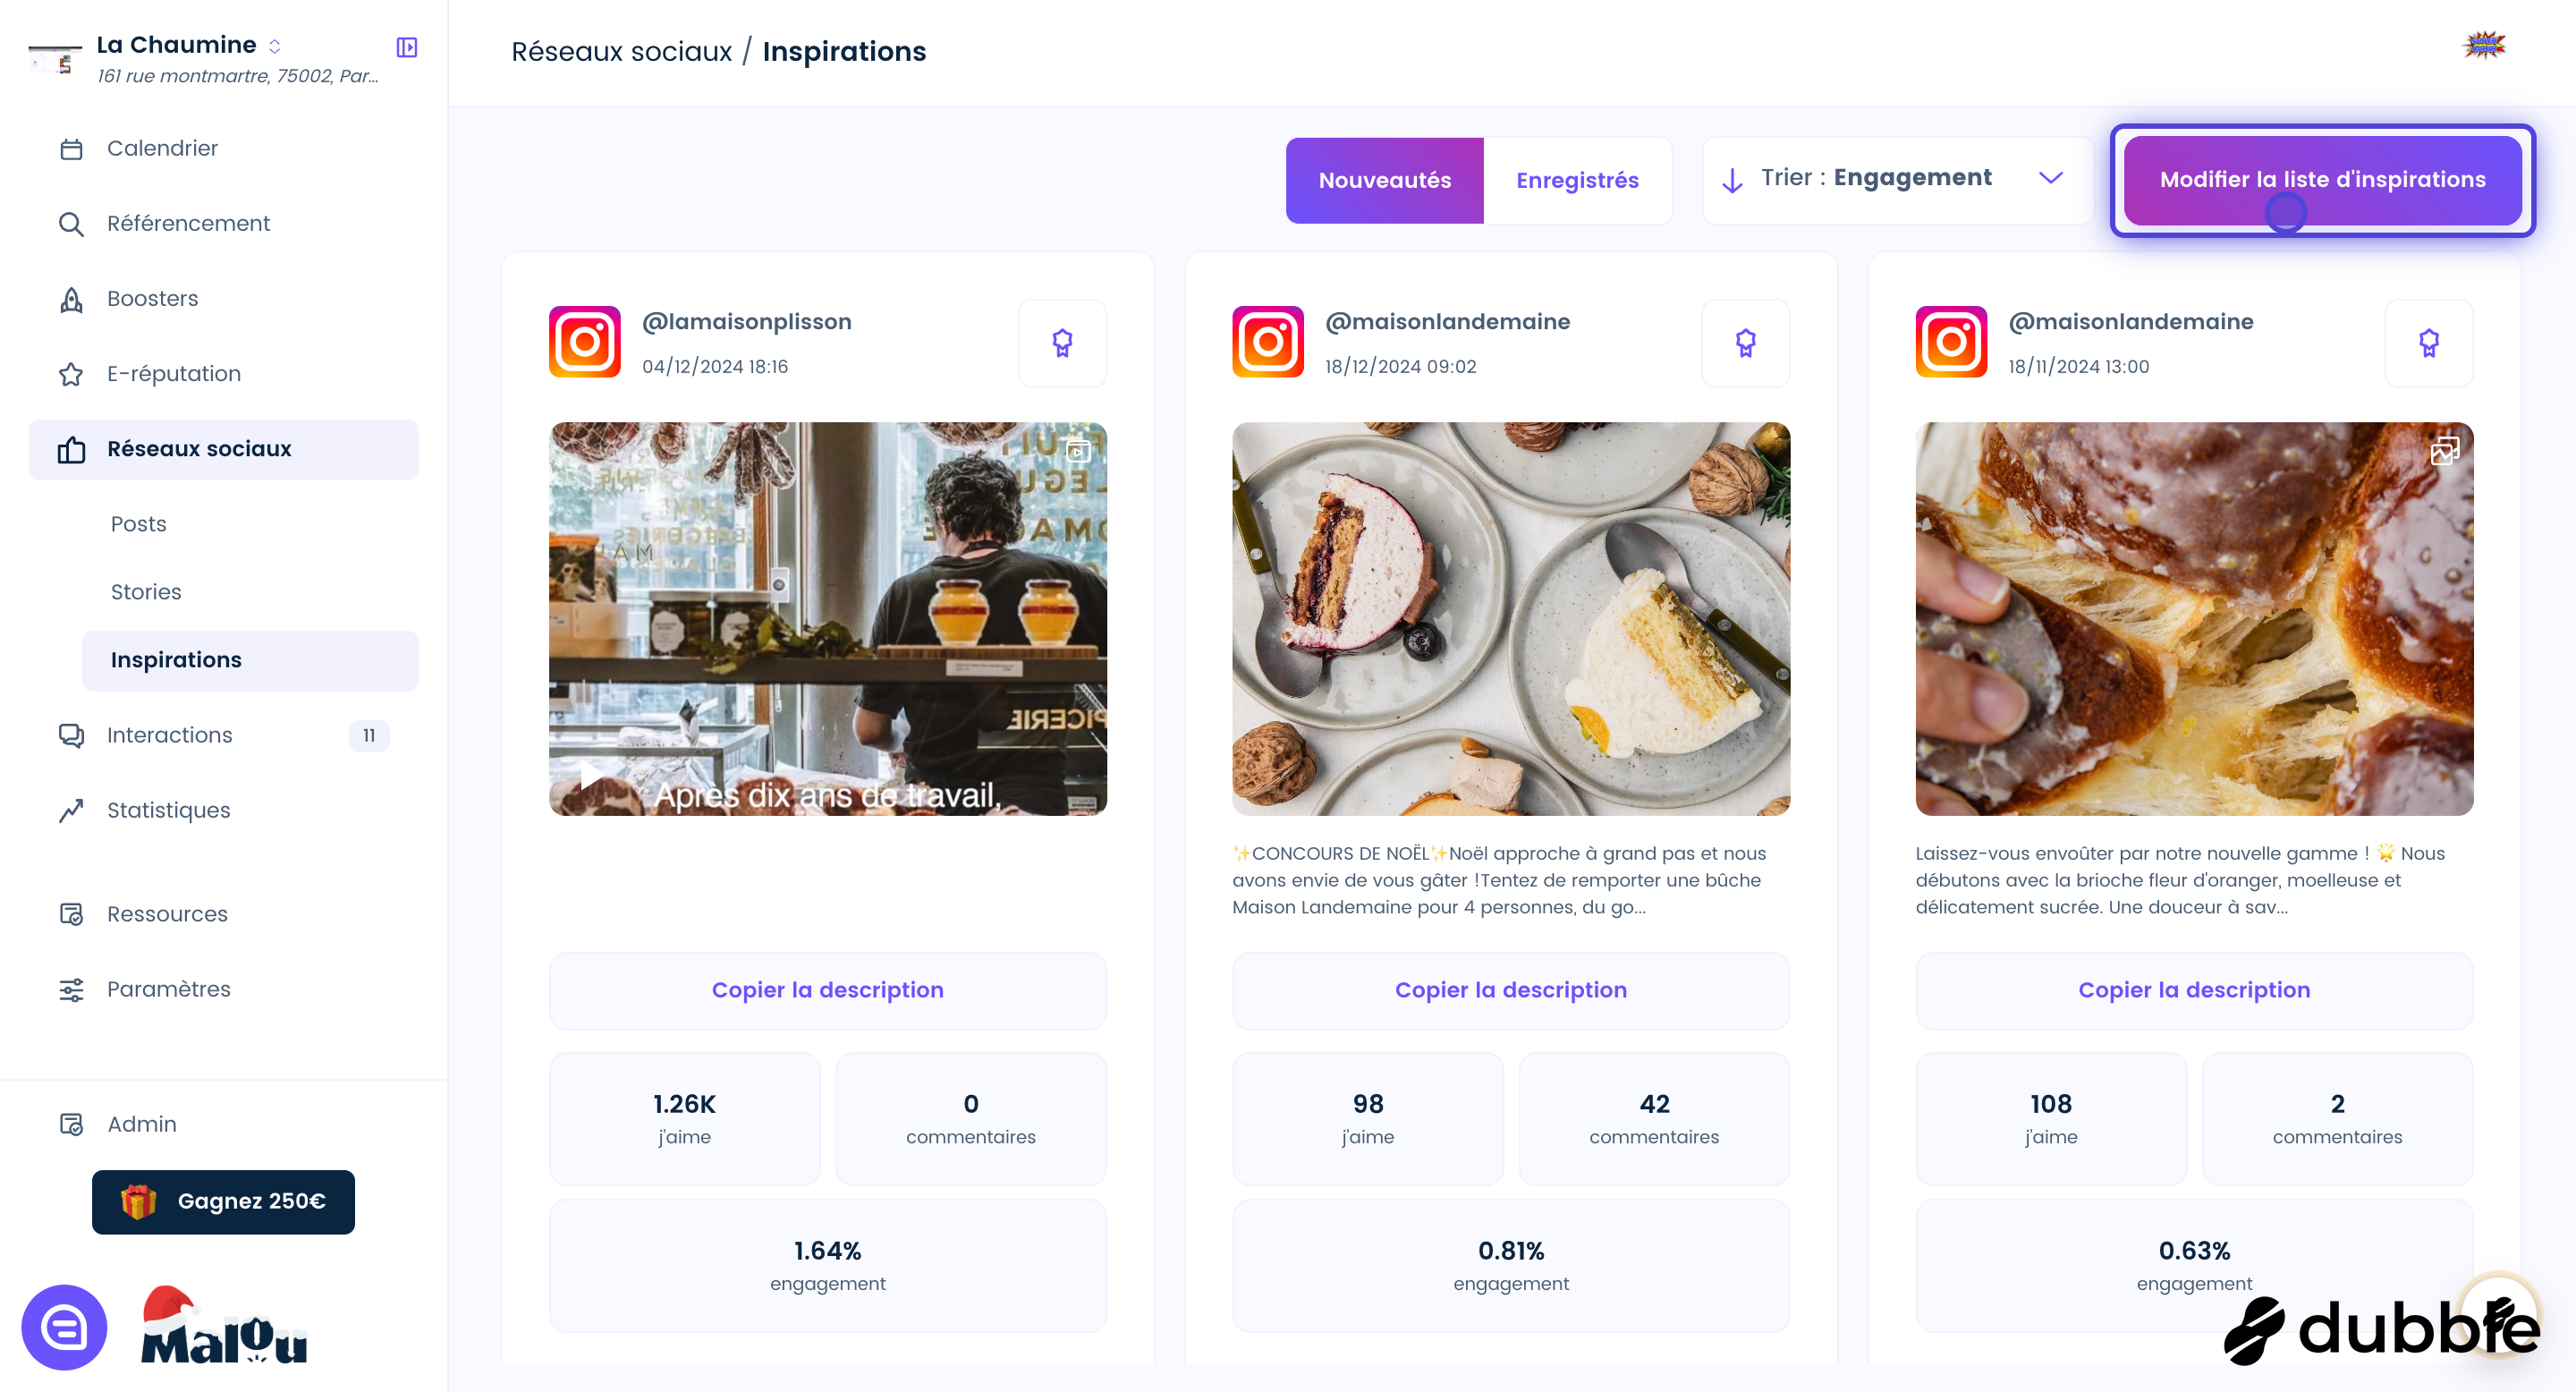Copy the description of the Noël contest post
This screenshot has height=1392, width=2576.
1510,990
